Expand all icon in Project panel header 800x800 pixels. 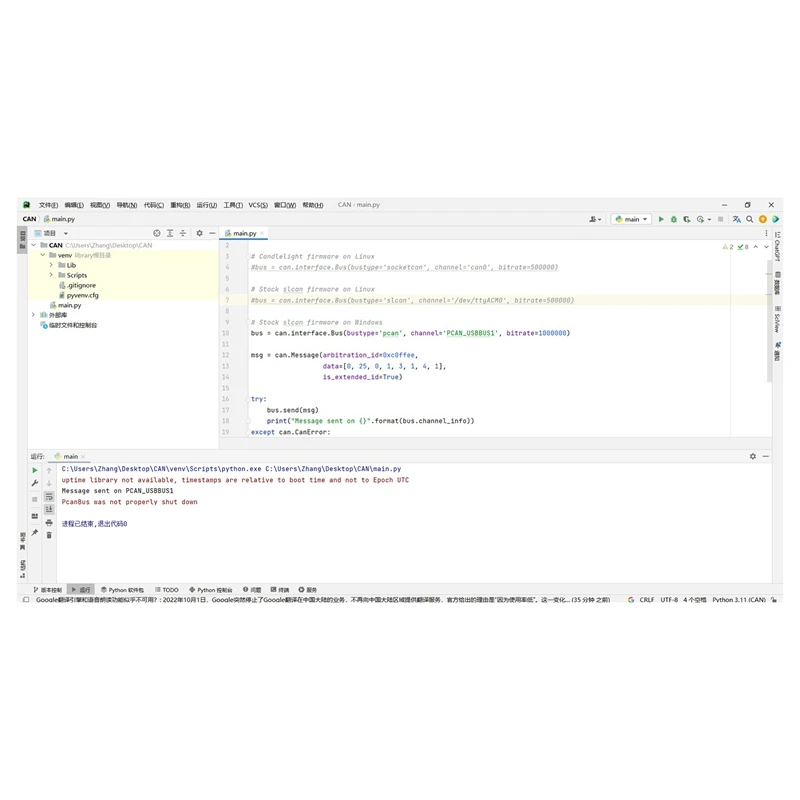pyautogui.click(x=170, y=233)
